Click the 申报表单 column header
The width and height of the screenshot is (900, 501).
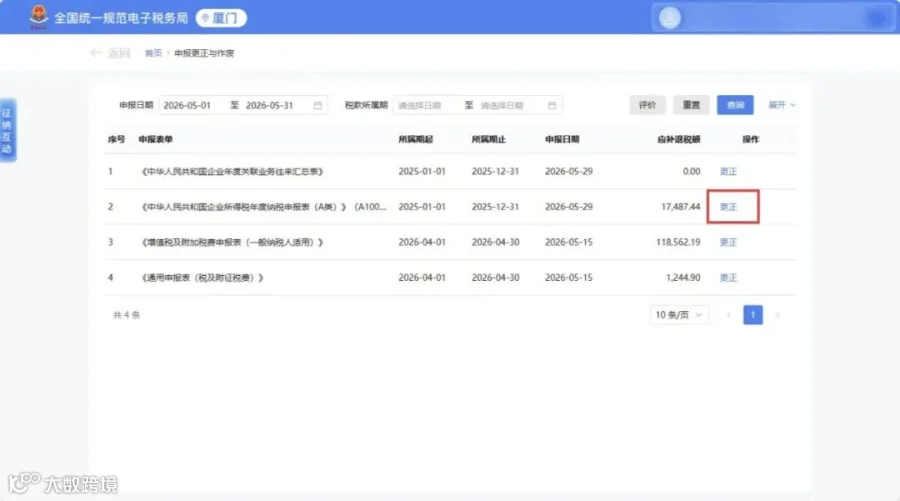pyautogui.click(x=156, y=139)
